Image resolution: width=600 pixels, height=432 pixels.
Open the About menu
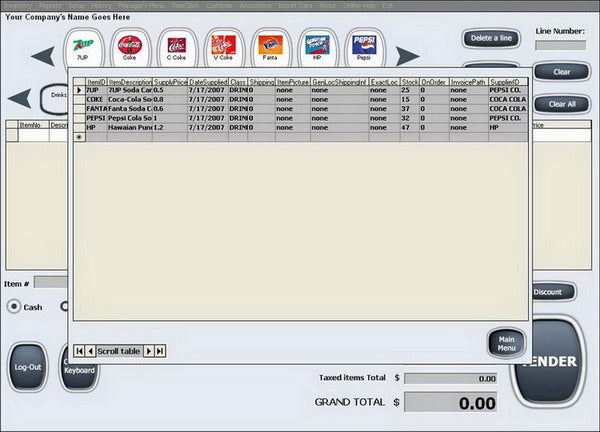click(x=327, y=5)
